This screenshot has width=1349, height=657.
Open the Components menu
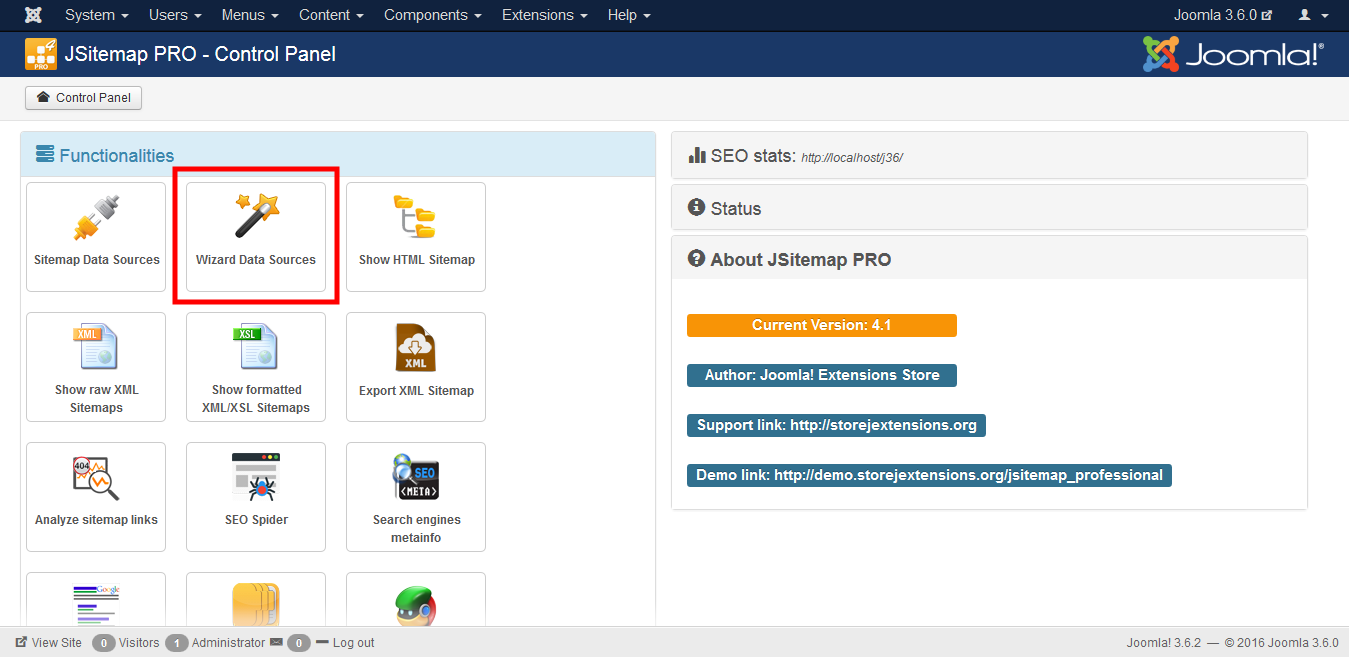pos(433,15)
